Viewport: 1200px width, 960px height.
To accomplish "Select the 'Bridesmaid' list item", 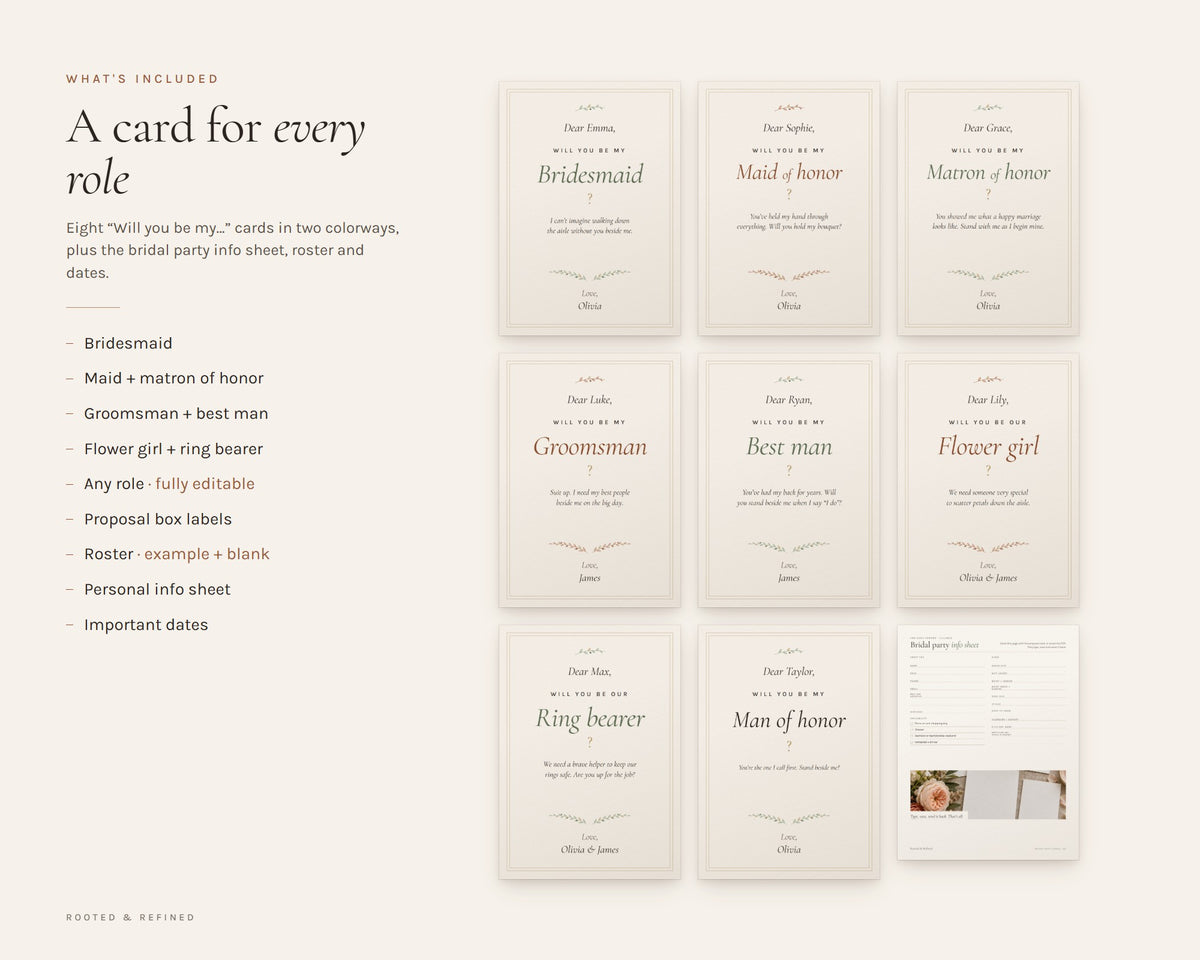I will [128, 343].
